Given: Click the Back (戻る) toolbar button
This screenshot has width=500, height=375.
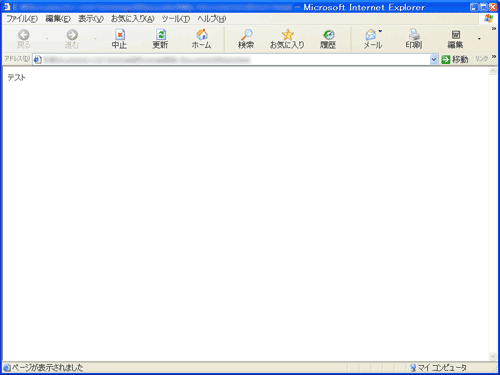Looking at the screenshot, I should point(24,39).
